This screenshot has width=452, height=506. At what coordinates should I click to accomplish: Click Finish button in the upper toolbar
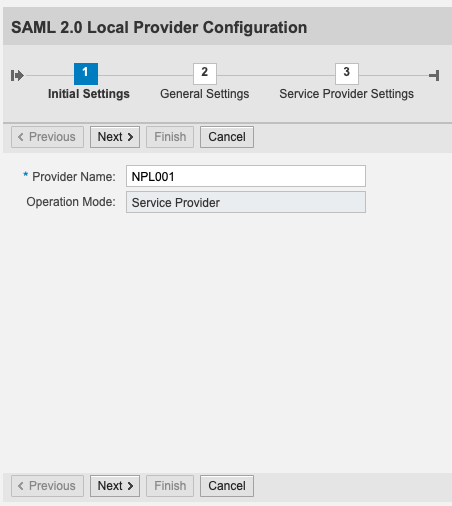click(x=170, y=137)
